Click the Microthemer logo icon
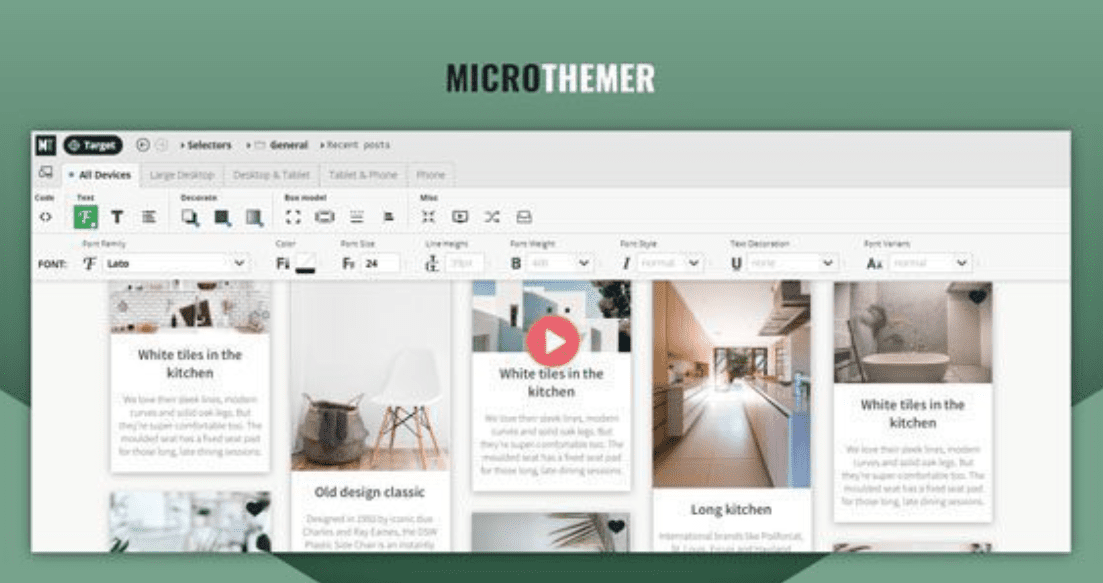Viewport: 1103px width, 583px height. 45,145
